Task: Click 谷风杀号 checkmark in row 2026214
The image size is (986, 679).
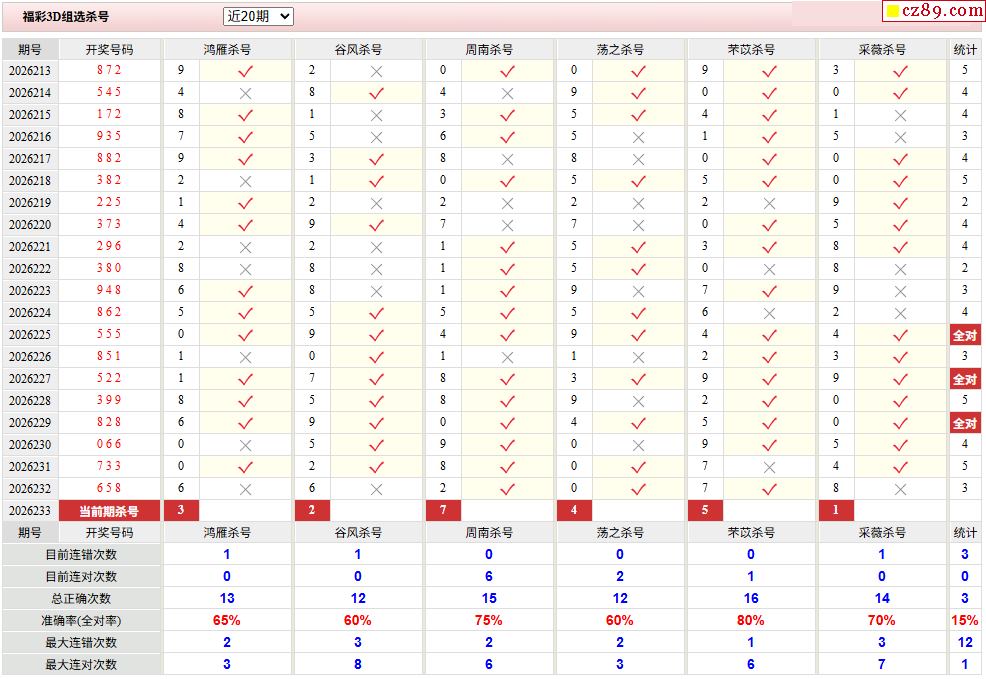Action: [x=376, y=93]
